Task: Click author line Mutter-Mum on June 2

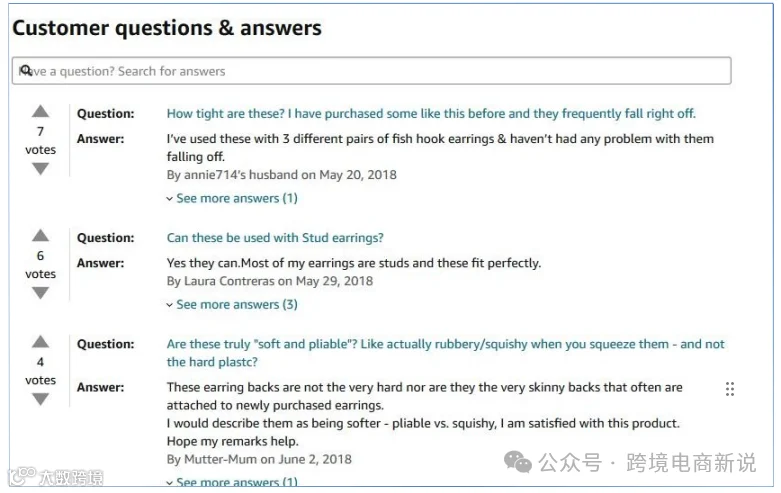Action: (259, 459)
